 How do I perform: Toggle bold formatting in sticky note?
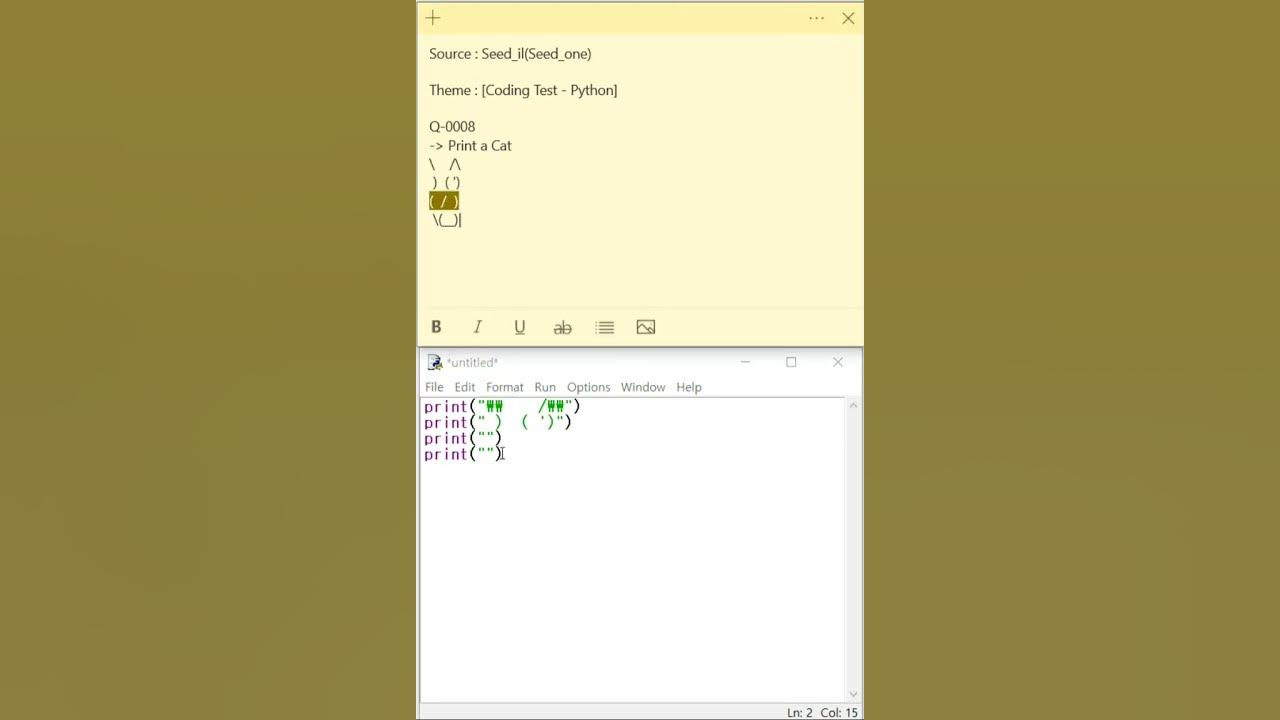click(x=436, y=327)
